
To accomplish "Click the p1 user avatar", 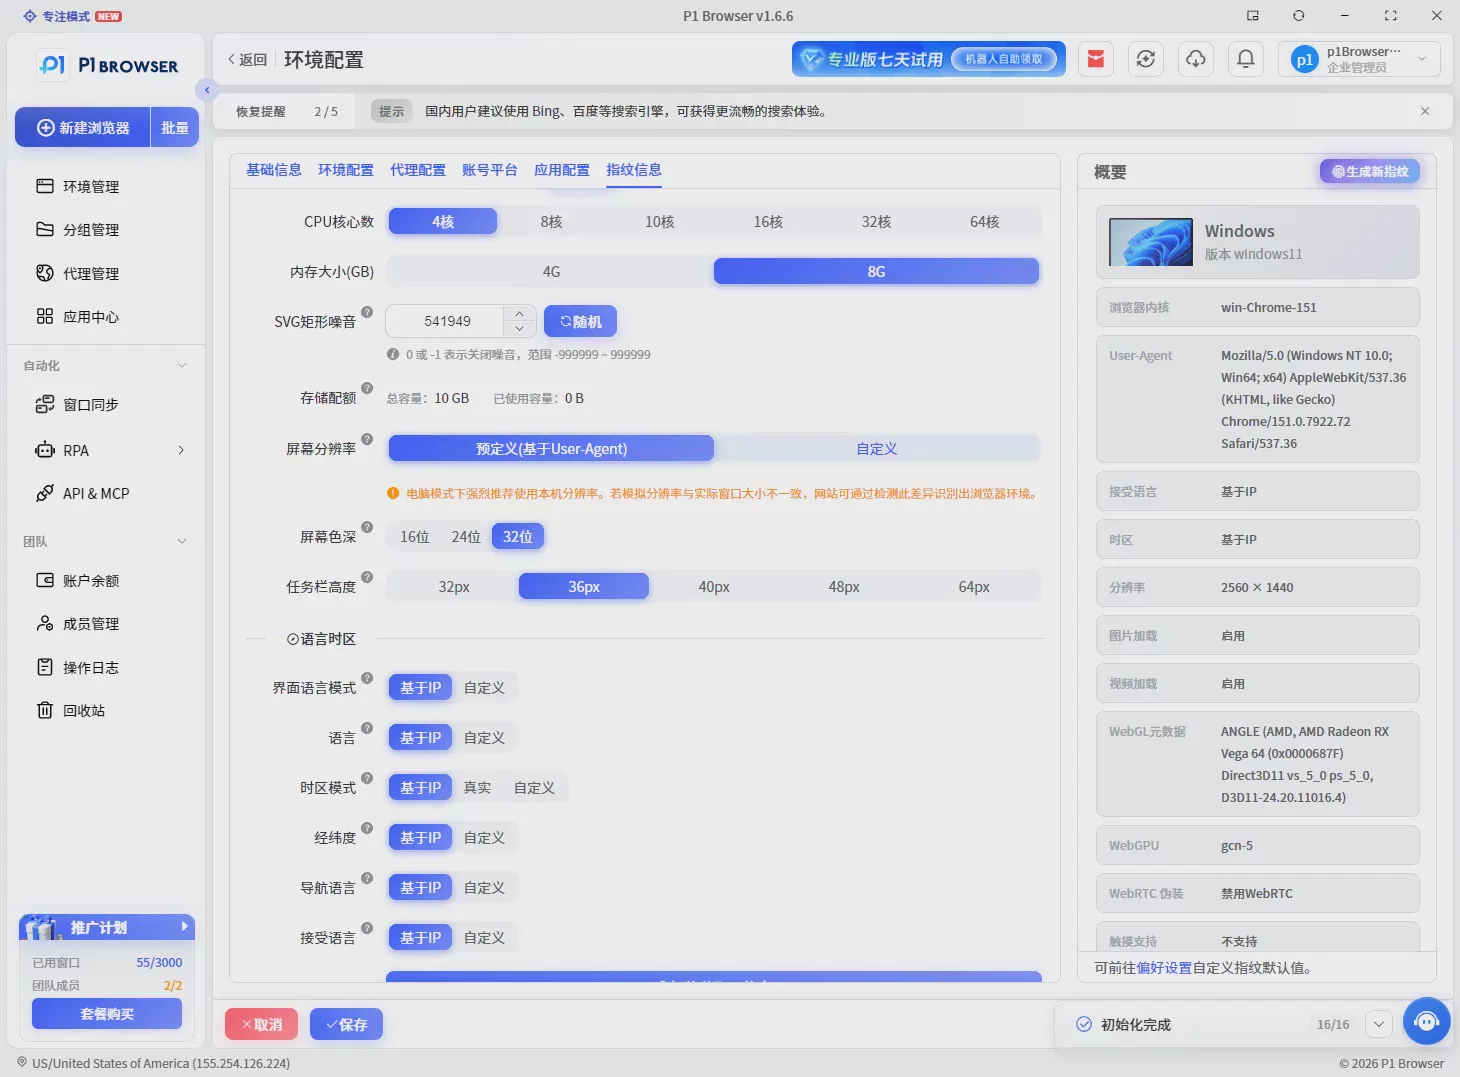I will [x=1304, y=60].
